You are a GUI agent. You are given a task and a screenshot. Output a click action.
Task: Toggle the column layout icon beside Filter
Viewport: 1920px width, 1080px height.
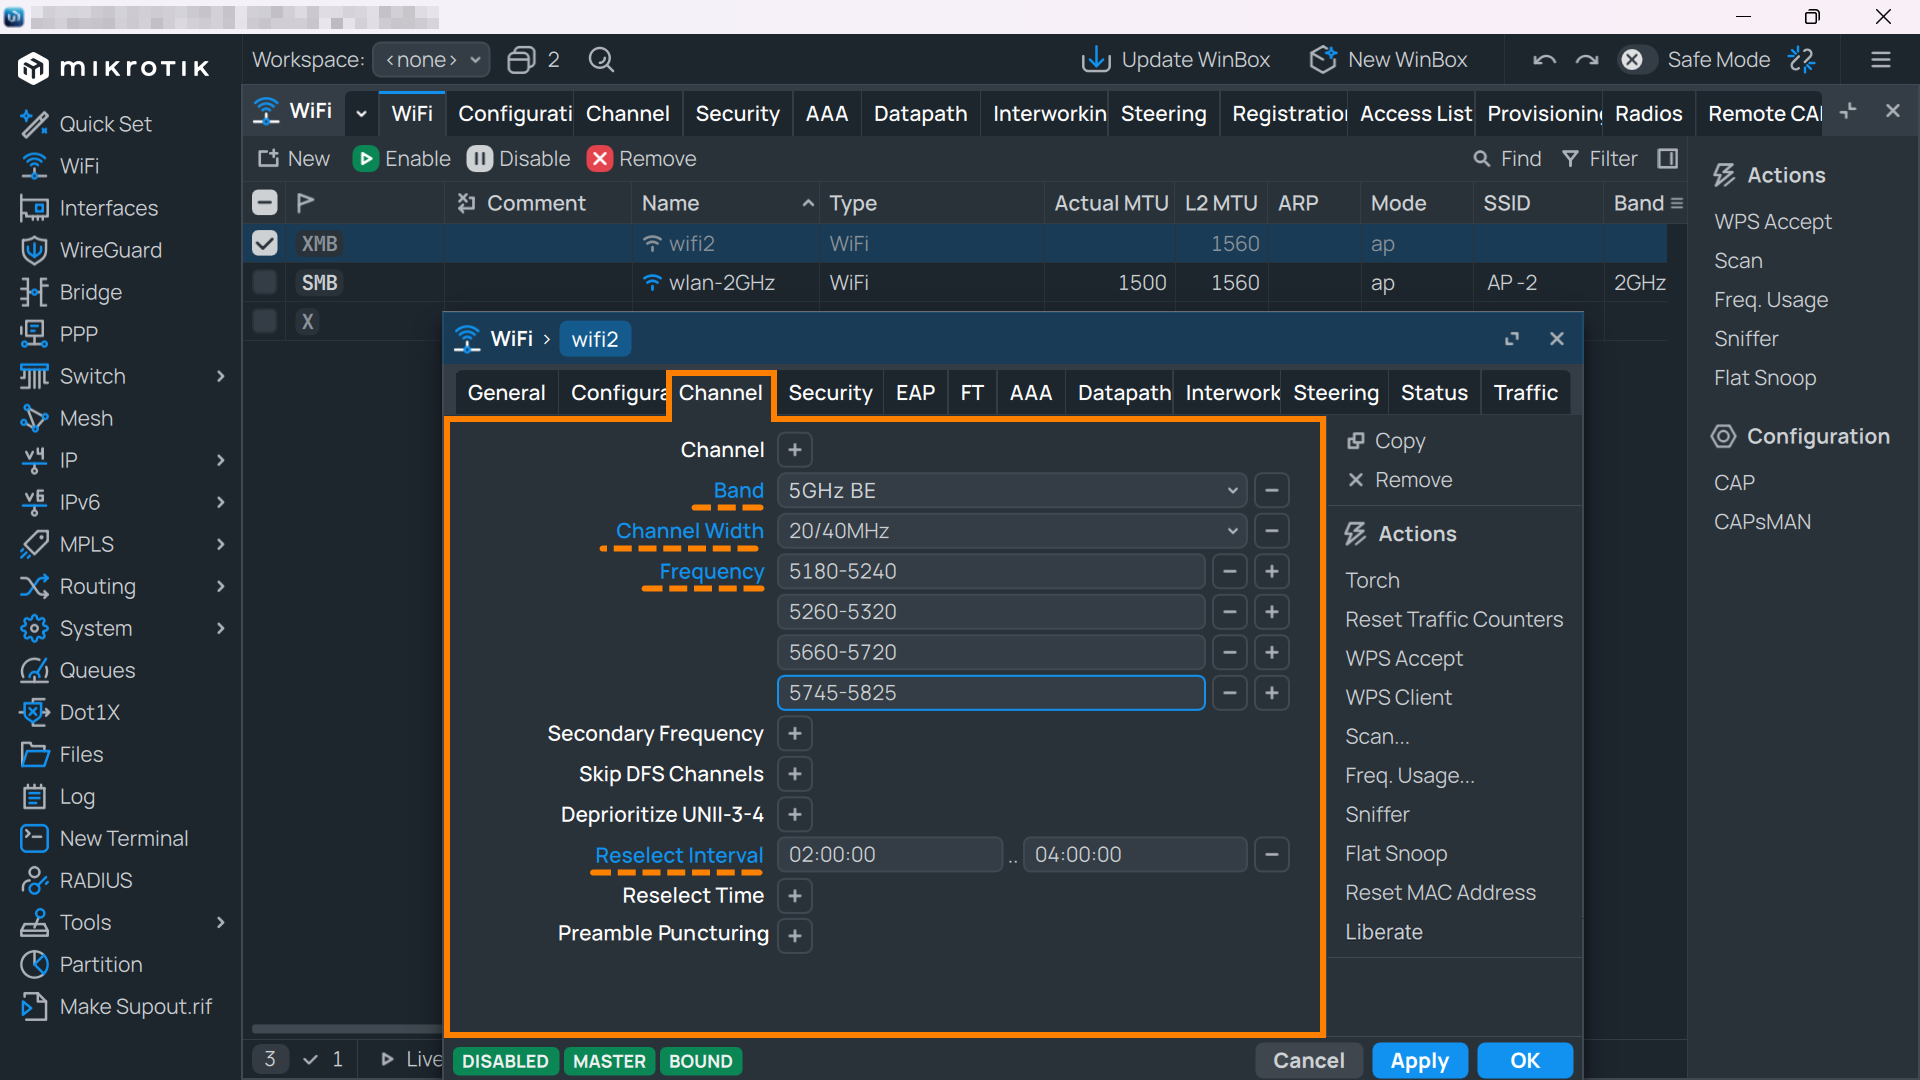[1667, 158]
